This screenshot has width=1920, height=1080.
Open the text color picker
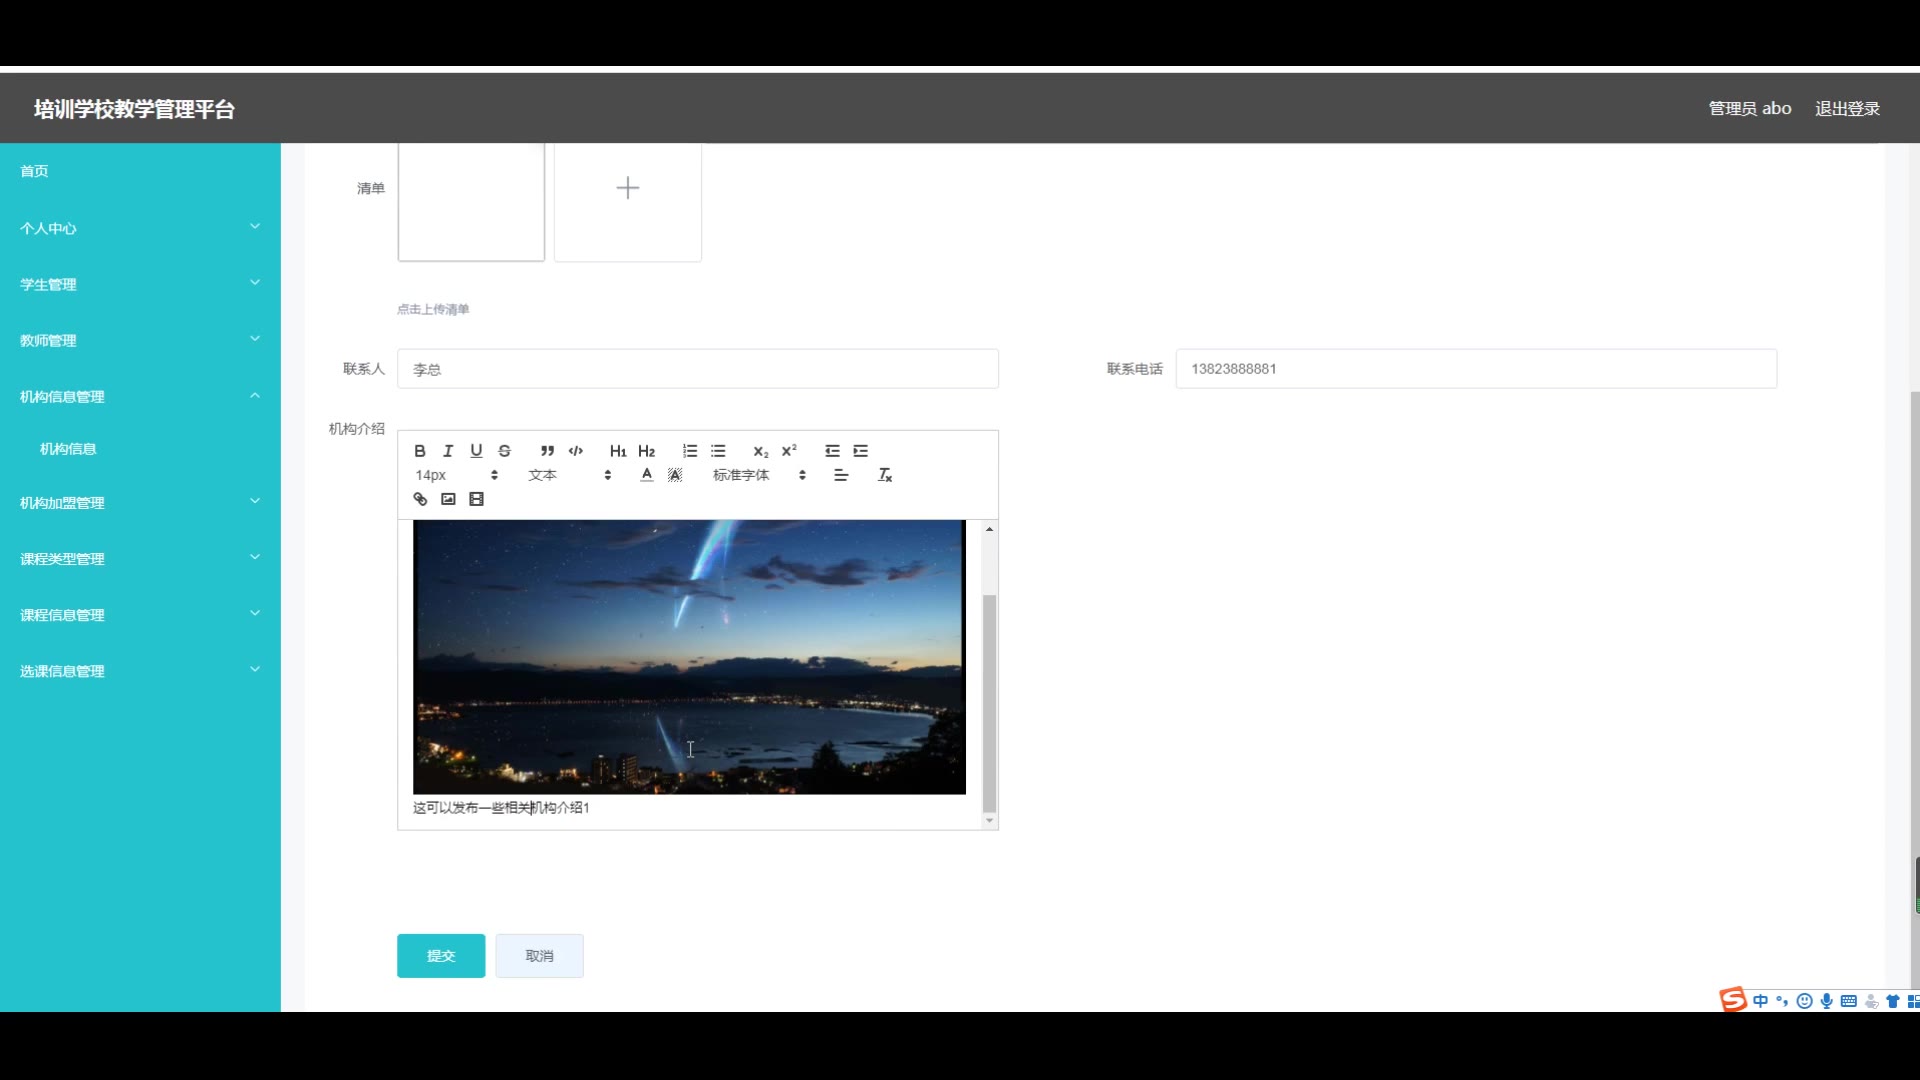point(647,475)
